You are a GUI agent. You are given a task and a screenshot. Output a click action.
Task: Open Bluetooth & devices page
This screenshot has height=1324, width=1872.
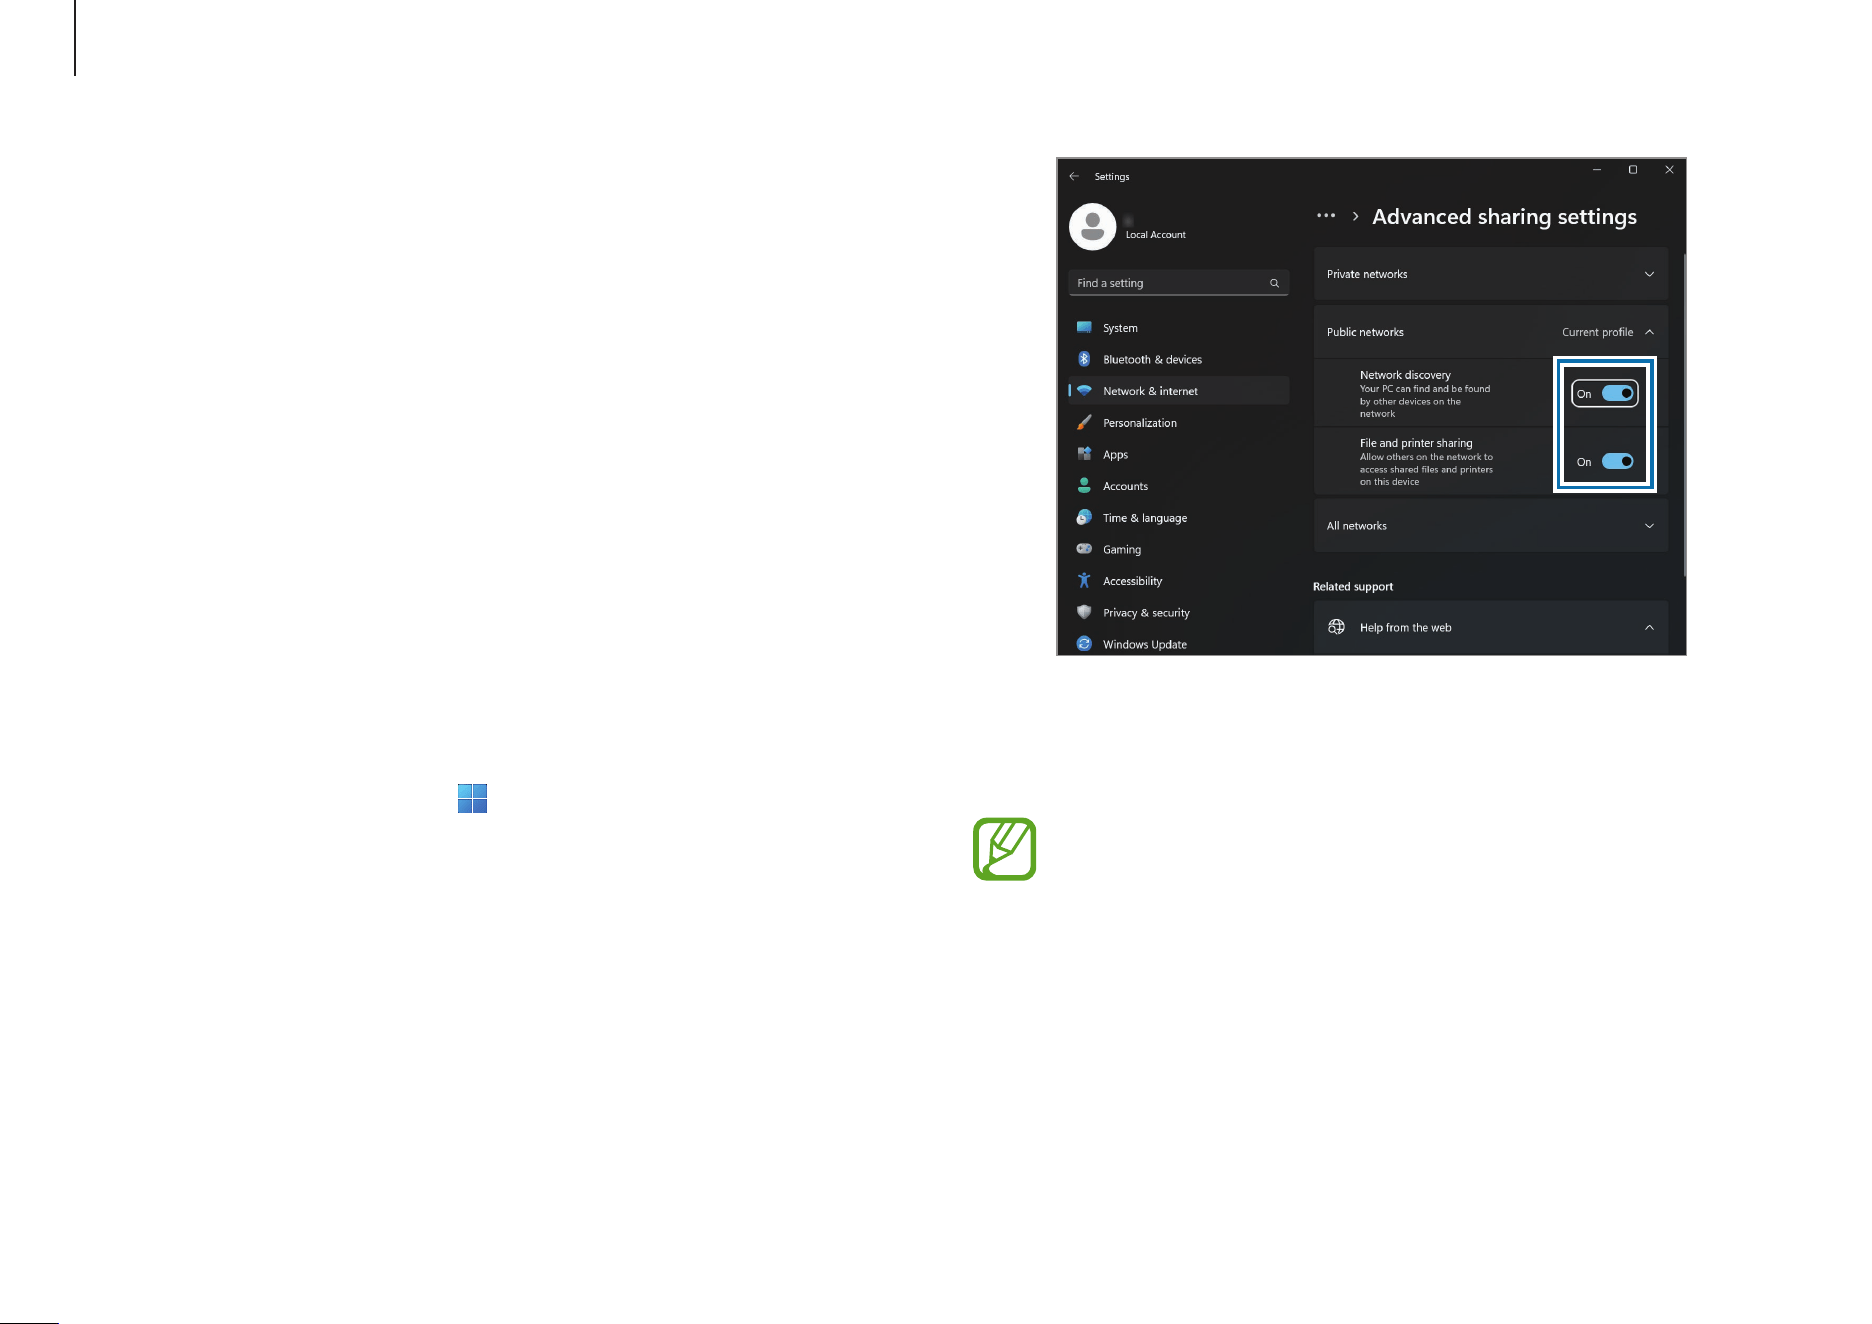pyautogui.click(x=1179, y=359)
